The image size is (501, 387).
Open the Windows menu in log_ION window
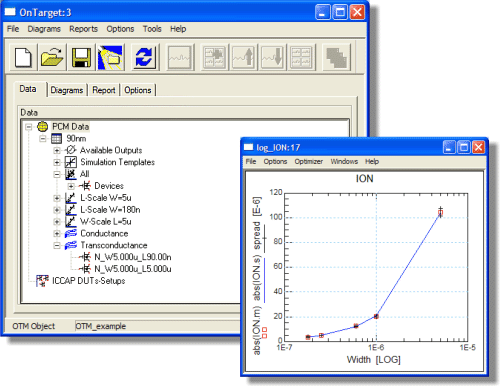pos(344,162)
